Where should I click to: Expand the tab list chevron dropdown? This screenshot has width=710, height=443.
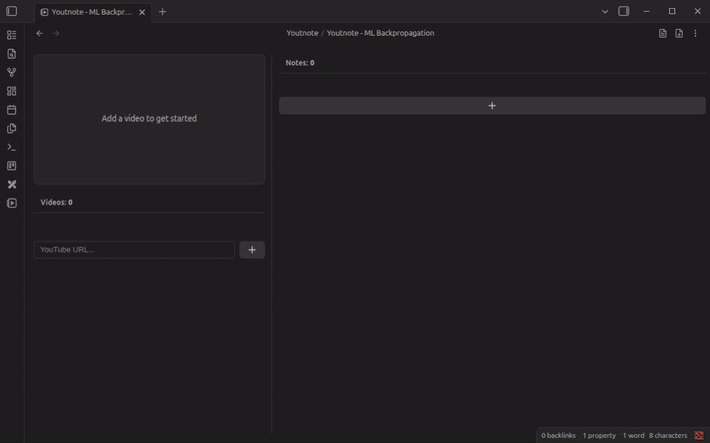point(605,11)
